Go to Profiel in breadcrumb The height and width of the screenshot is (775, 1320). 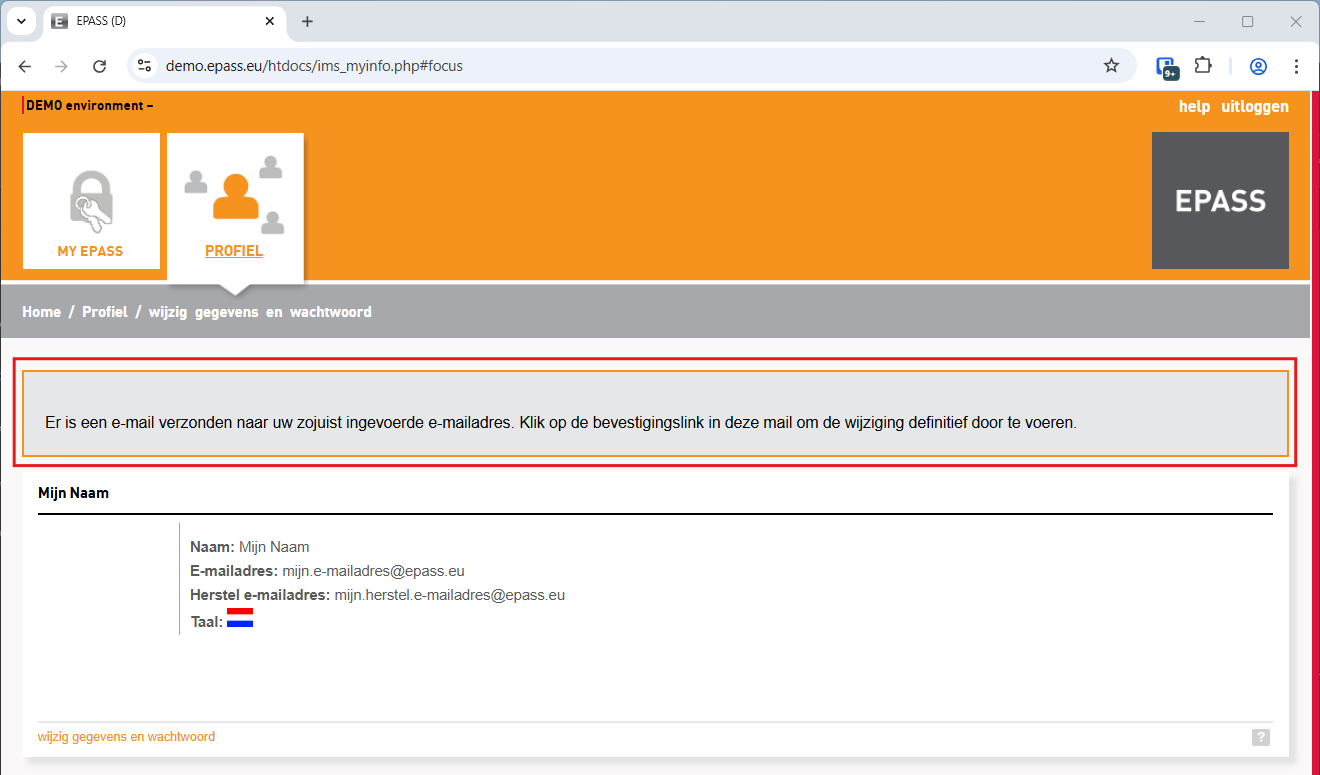coord(105,312)
